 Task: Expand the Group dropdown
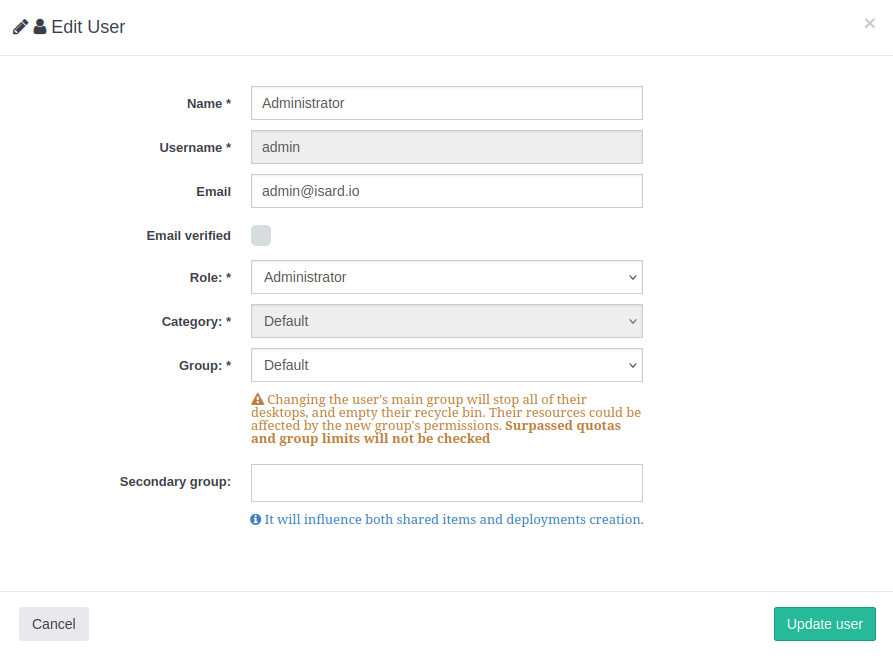[x=446, y=365]
